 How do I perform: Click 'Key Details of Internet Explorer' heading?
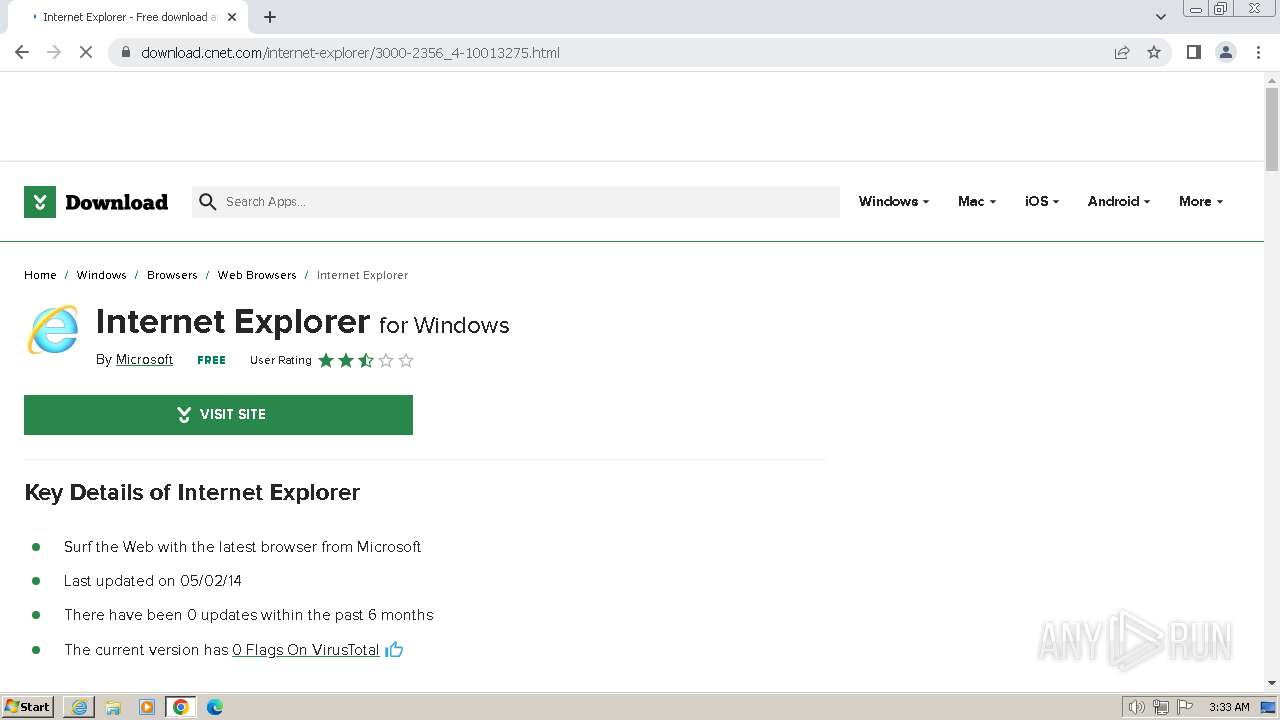(x=192, y=492)
